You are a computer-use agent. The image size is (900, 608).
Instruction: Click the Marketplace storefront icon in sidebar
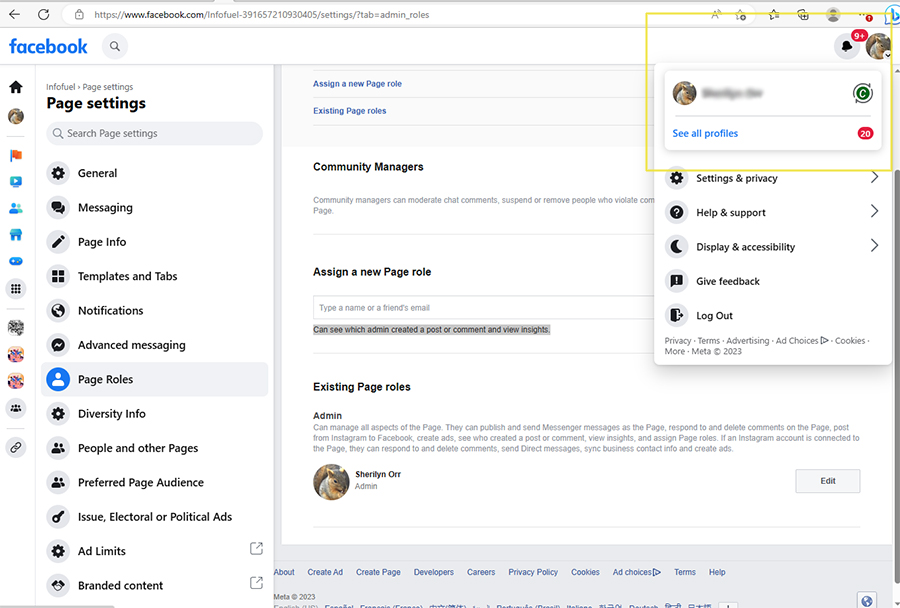click(16, 235)
